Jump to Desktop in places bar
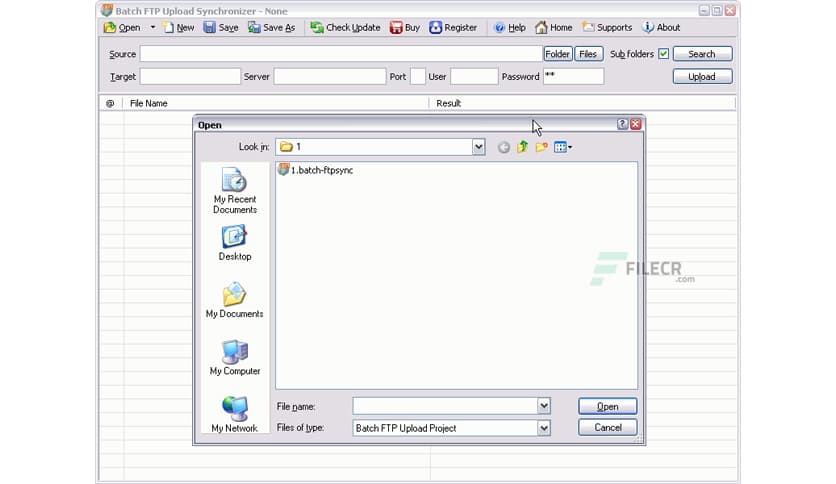Screen dimensions: 836x484 pyautogui.click(x=235, y=243)
